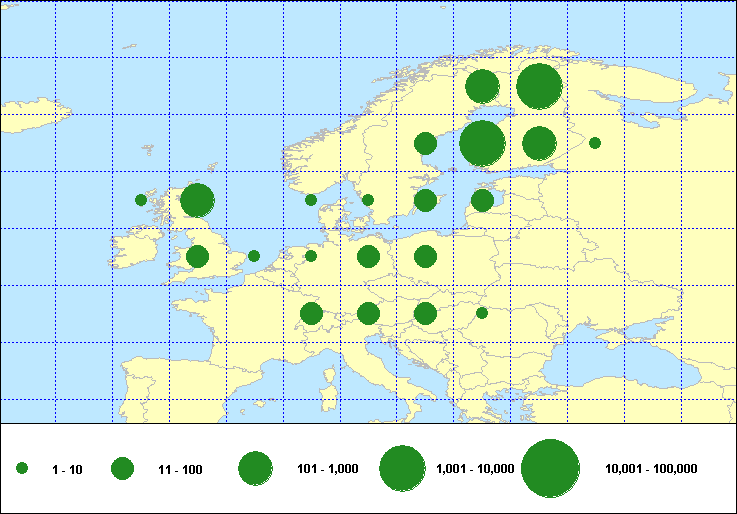
Task: Select the "11 - 100" legend circle
Action: [x=123, y=468]
